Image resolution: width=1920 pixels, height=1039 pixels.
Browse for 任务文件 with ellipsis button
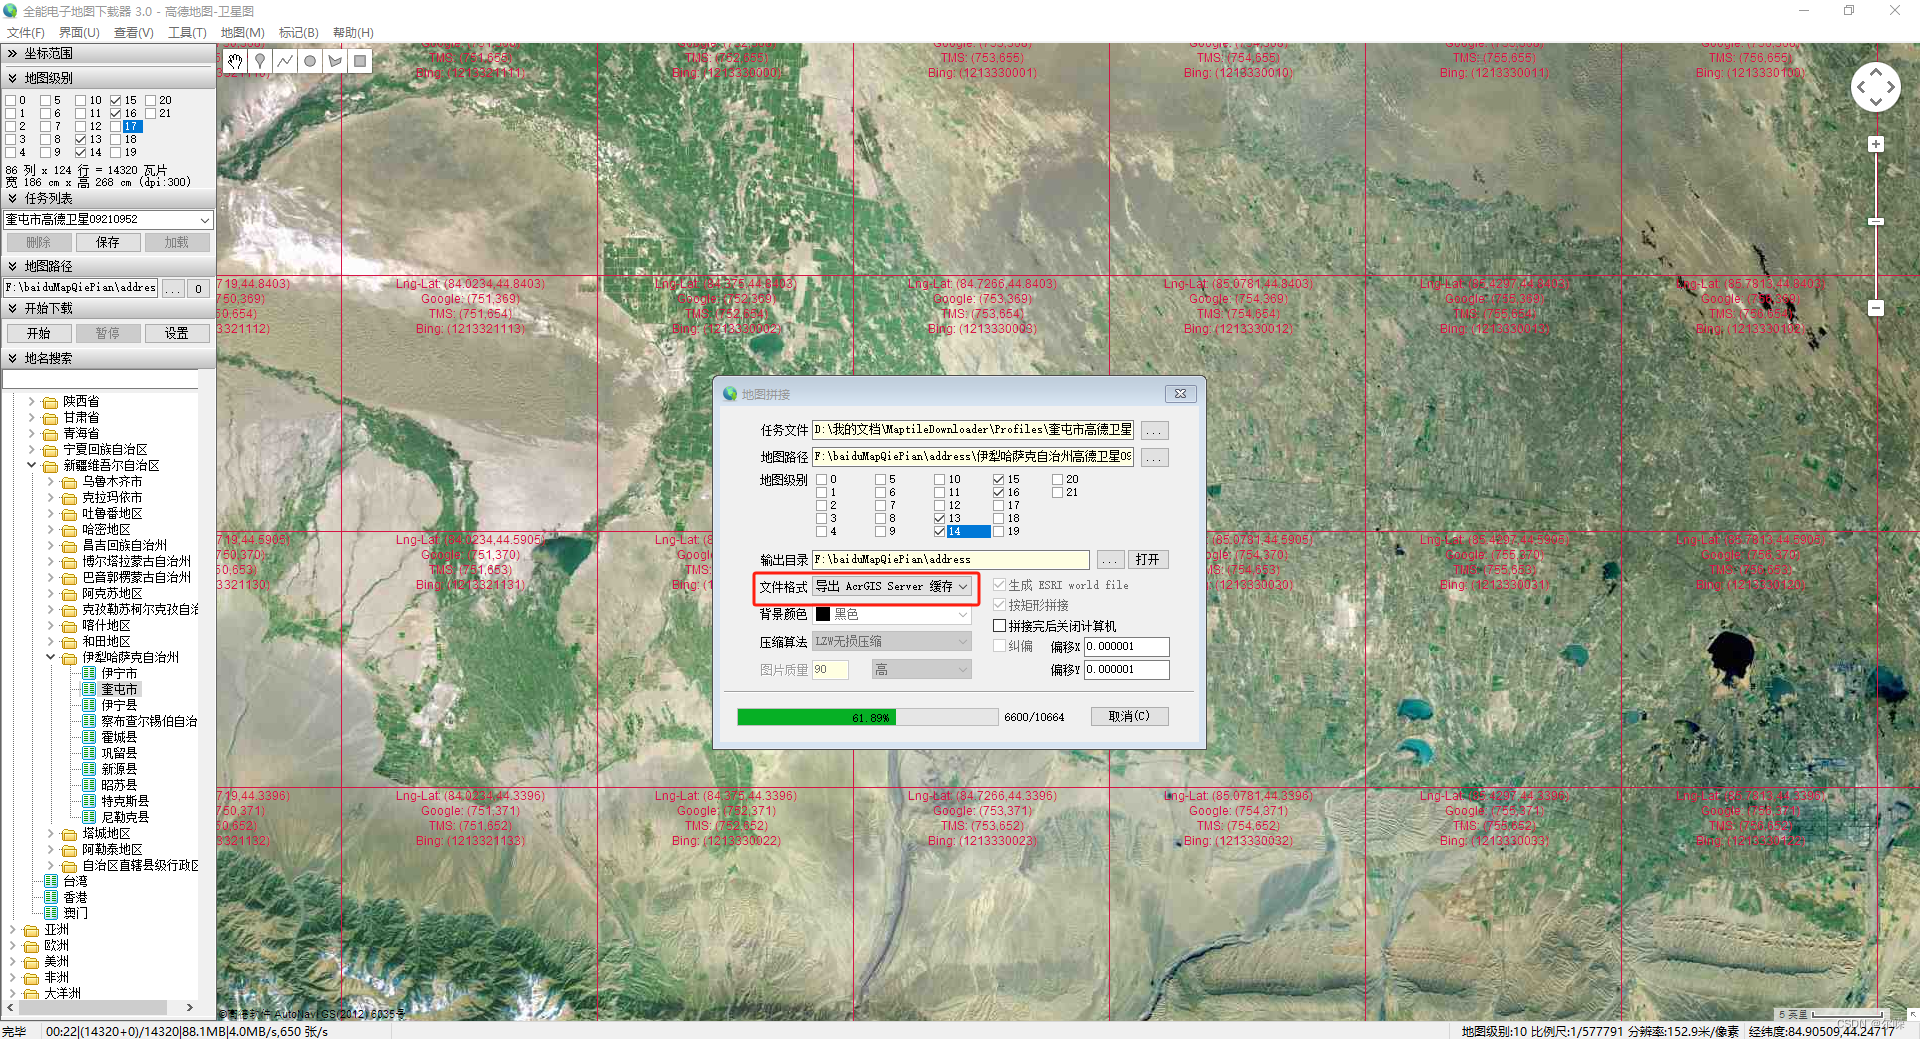(x=1154, y=430)
